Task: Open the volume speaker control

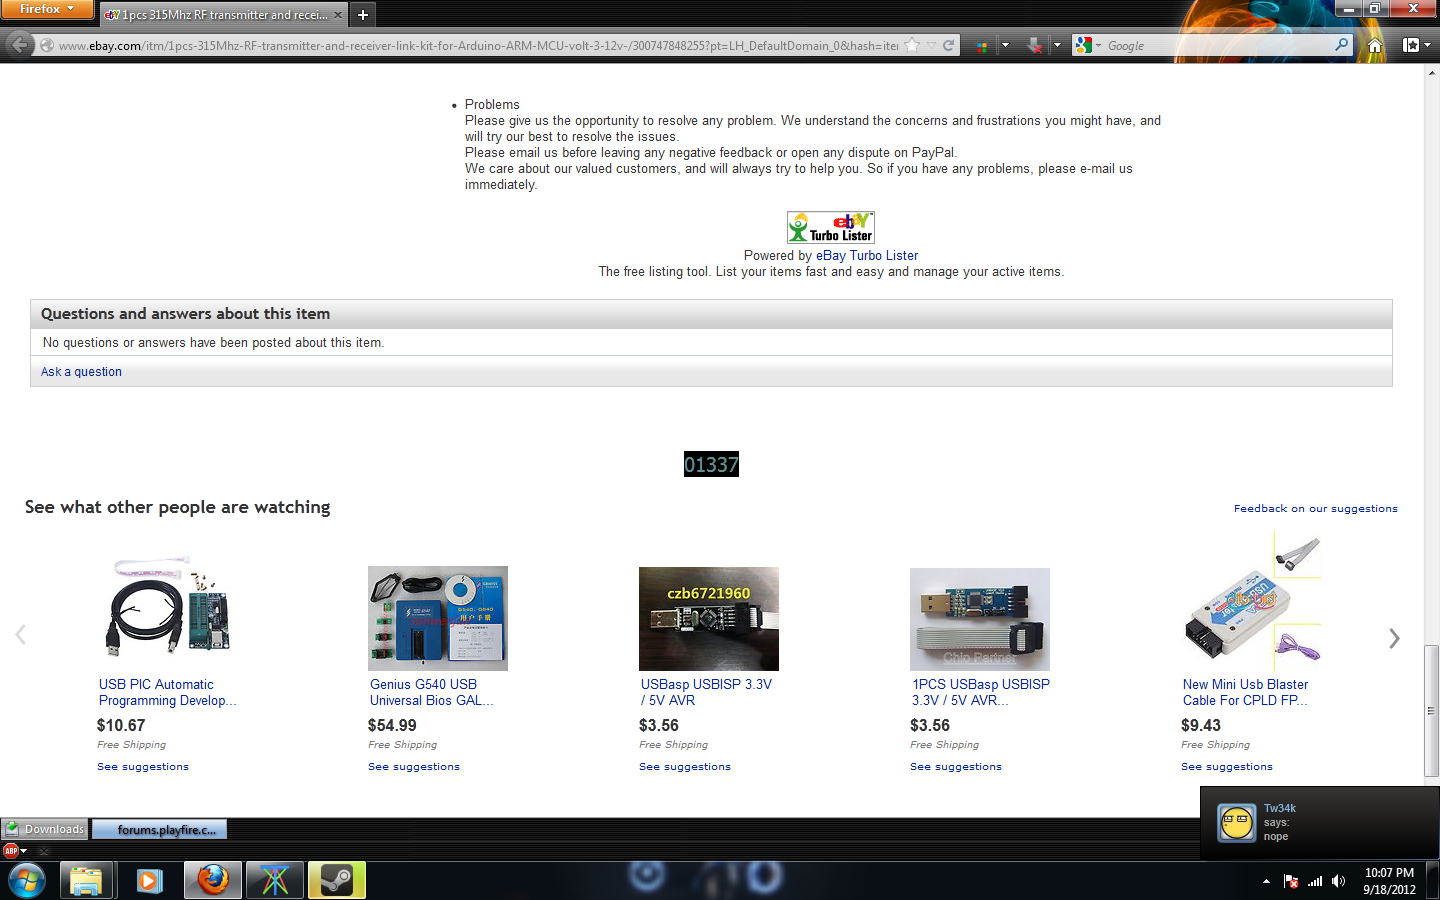Action: click(1339, 881)
